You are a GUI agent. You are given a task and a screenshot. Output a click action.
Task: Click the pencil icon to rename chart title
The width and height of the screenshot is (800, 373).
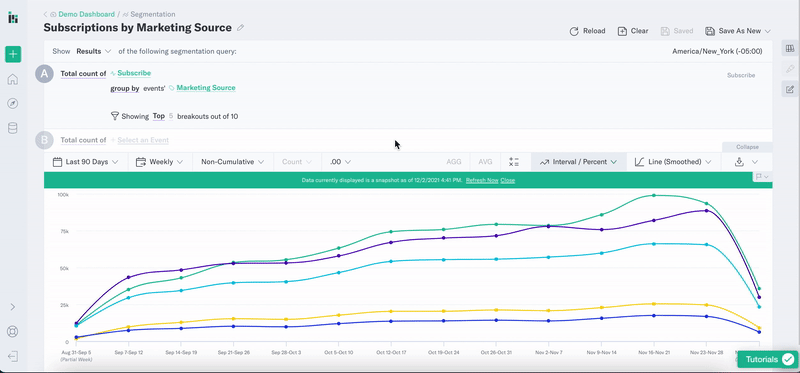[241, 28]
